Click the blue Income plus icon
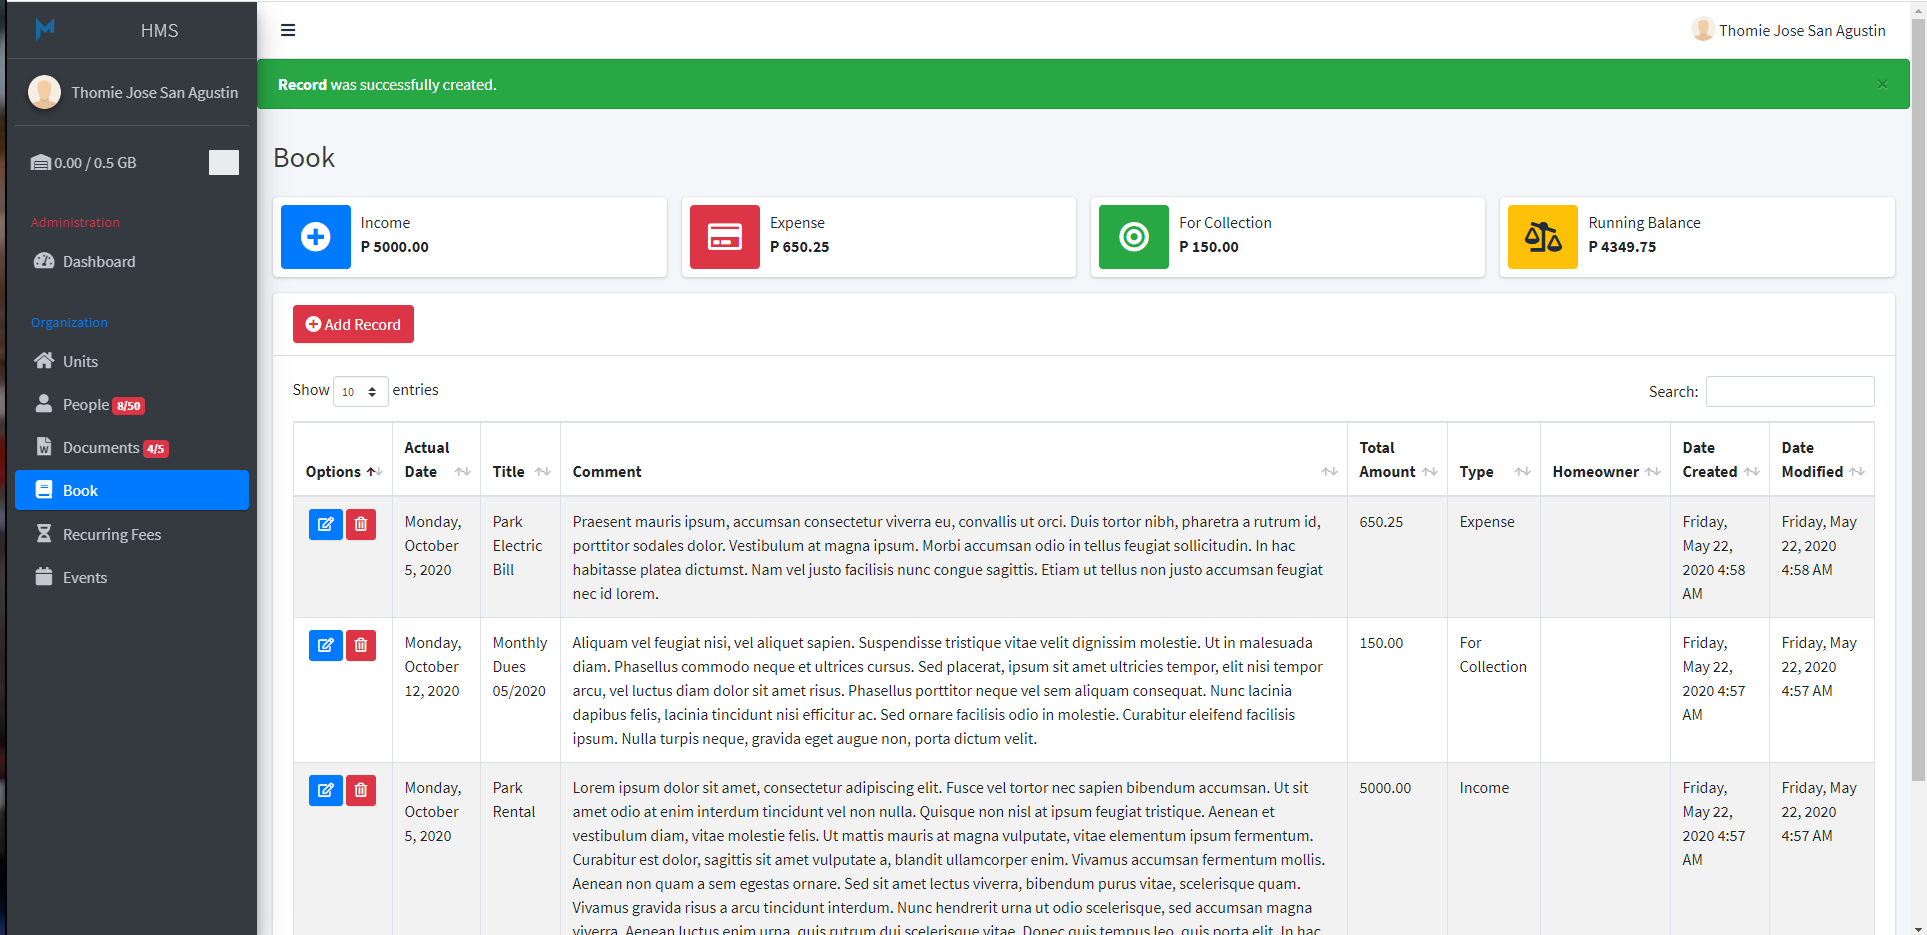 (316, 237)
